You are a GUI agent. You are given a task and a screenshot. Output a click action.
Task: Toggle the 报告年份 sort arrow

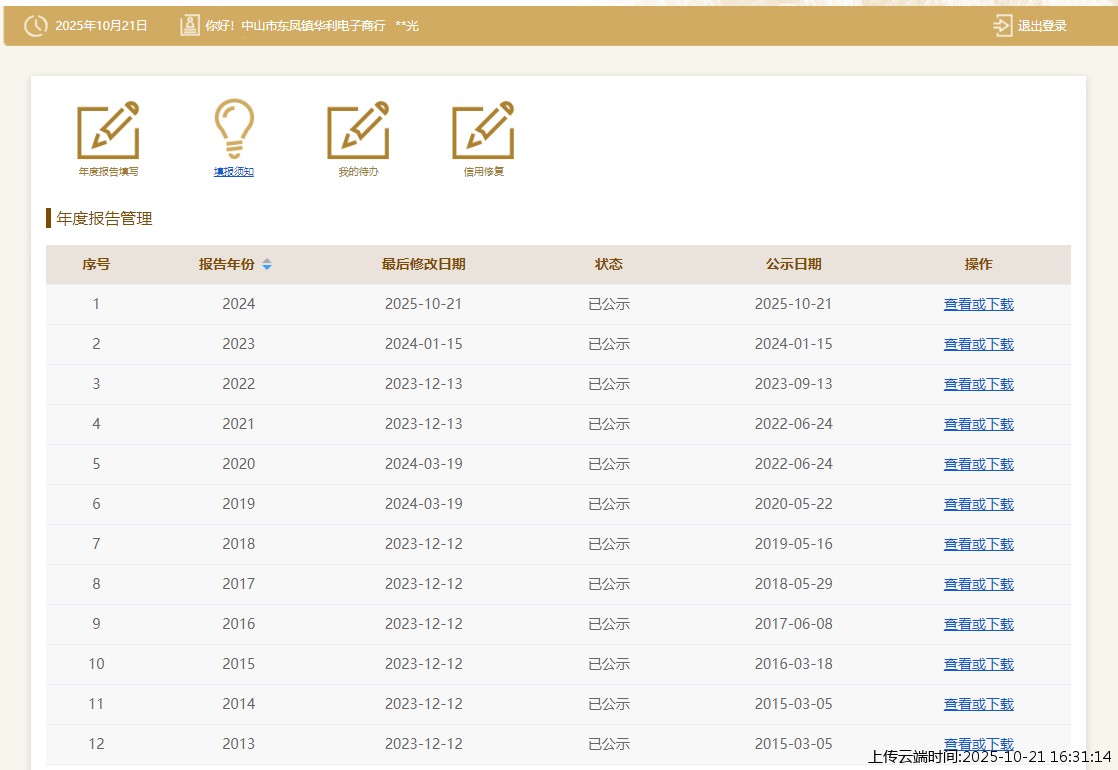[x=267, y=265]
